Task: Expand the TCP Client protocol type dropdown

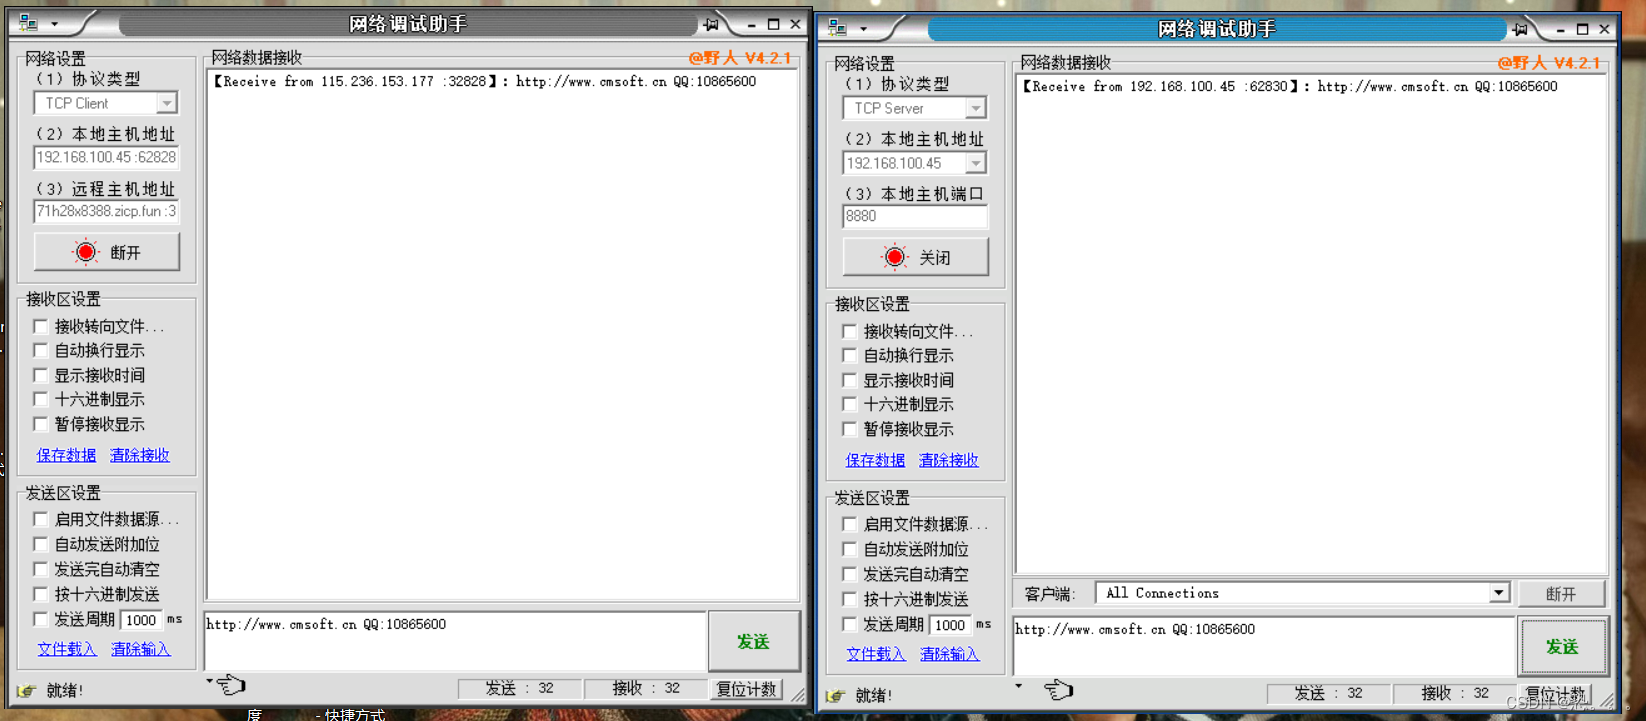Action: [167, 103]
